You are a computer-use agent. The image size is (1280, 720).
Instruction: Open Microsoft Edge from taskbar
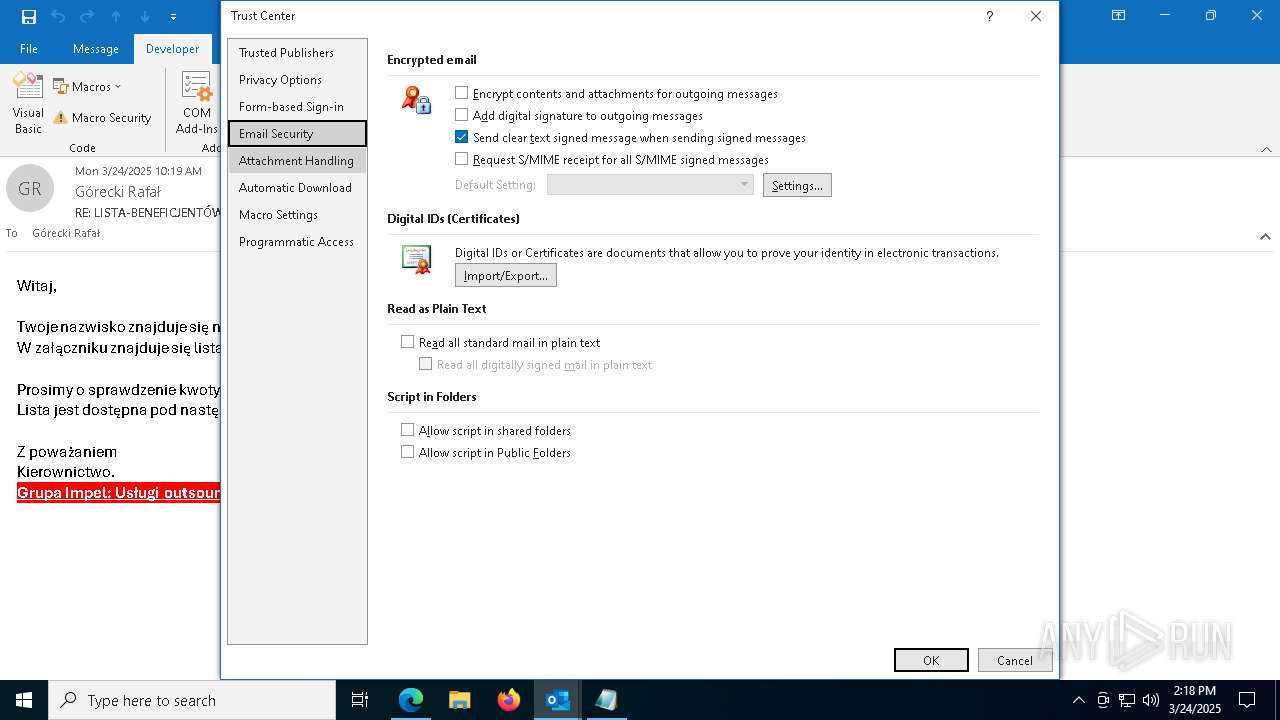click(x=411, y=700)
